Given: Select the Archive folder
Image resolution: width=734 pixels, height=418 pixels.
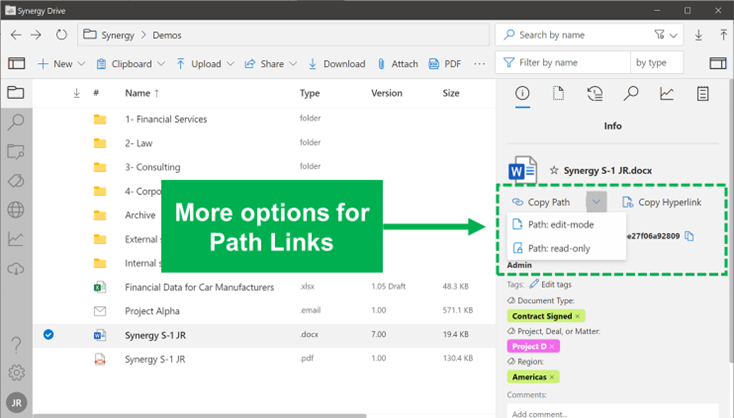Looking at the screenshot, I should (x=140, y=215).
